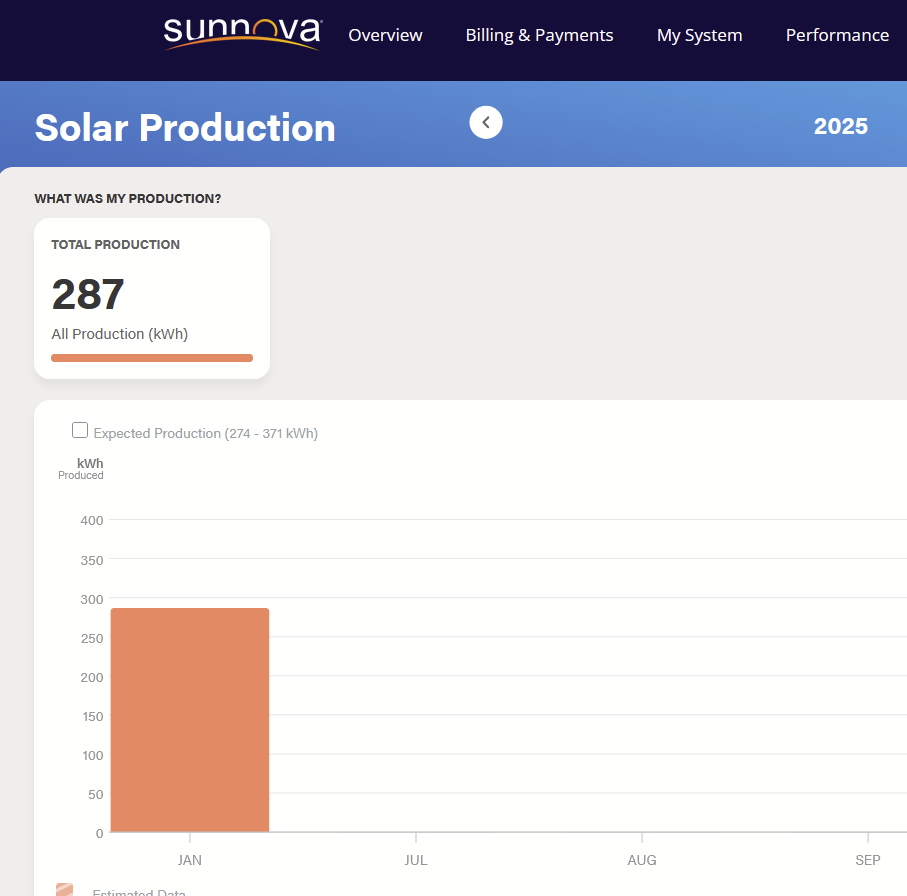Enable the Expected Production checkbox
Image resolution: width=907 pixels, height=896 pixels.
point(80,431)
